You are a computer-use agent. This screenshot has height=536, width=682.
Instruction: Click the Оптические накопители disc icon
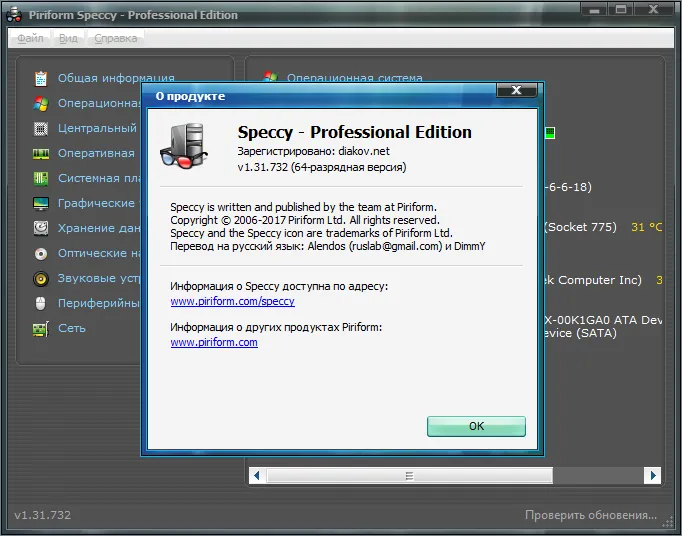(x=41, y=253)
